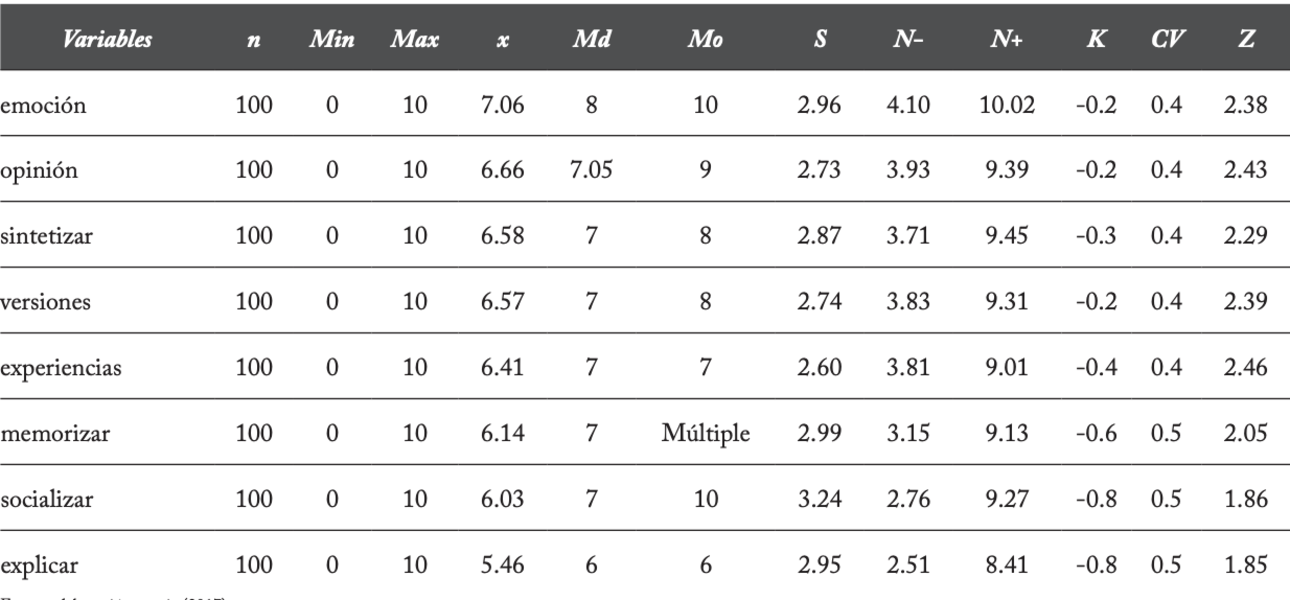
Task: Click the 10.02 value in emoción row
Action: pyautogui.click(x=1005, y=105)
